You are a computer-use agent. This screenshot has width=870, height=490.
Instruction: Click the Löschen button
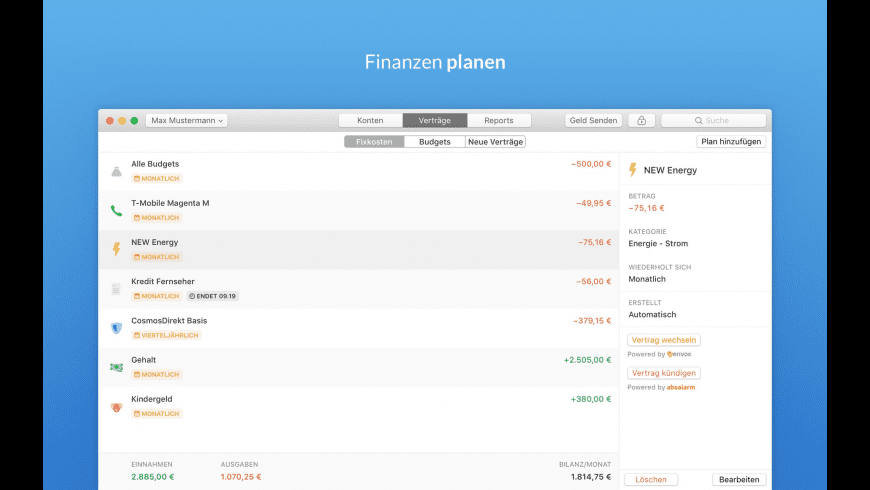pos(651,479)
